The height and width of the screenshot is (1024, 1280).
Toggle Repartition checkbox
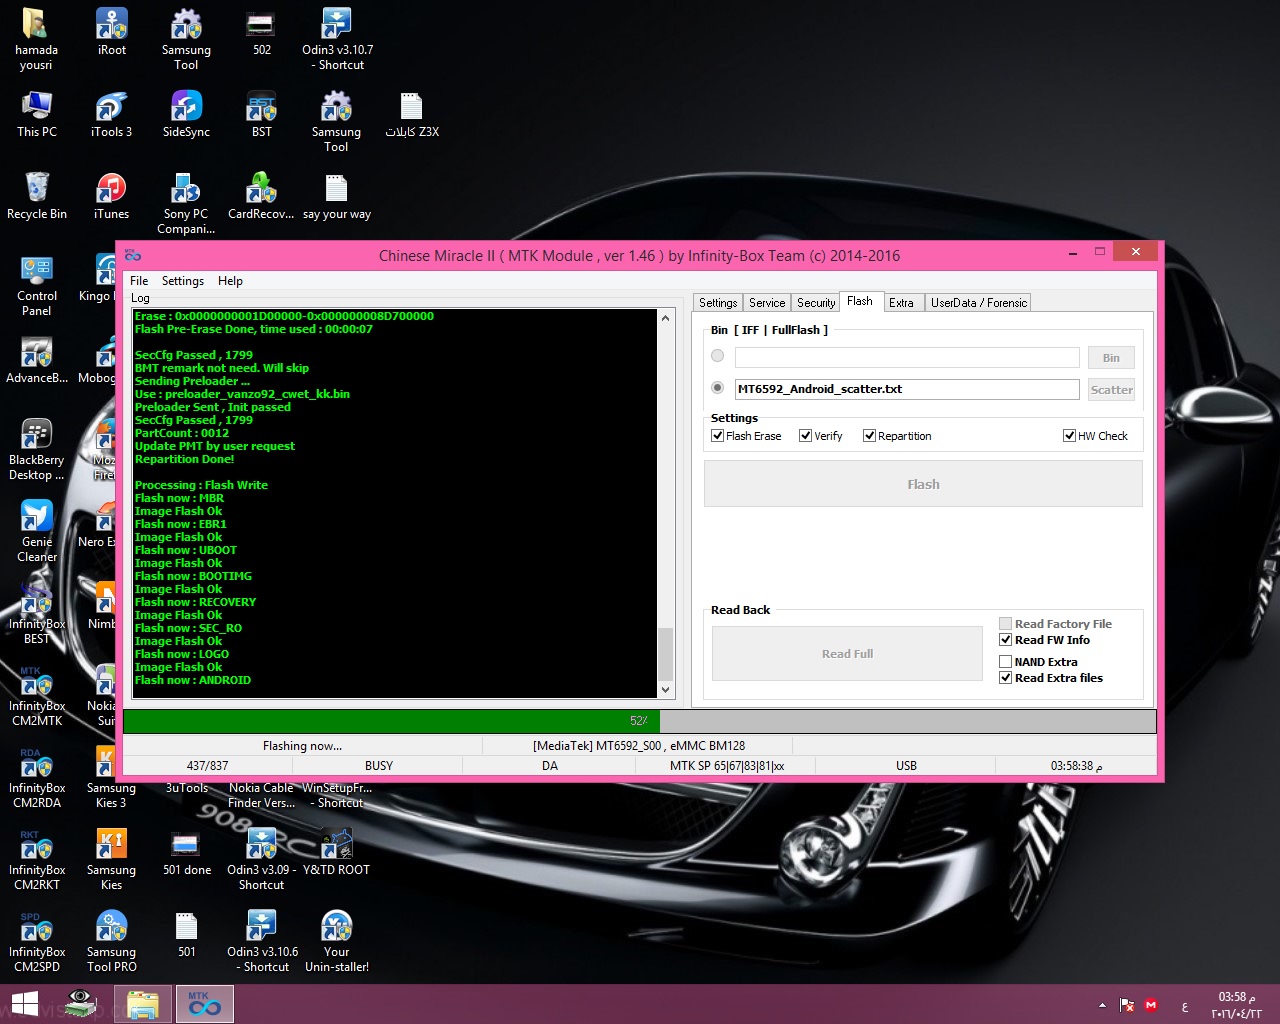[x=869, y=436]
